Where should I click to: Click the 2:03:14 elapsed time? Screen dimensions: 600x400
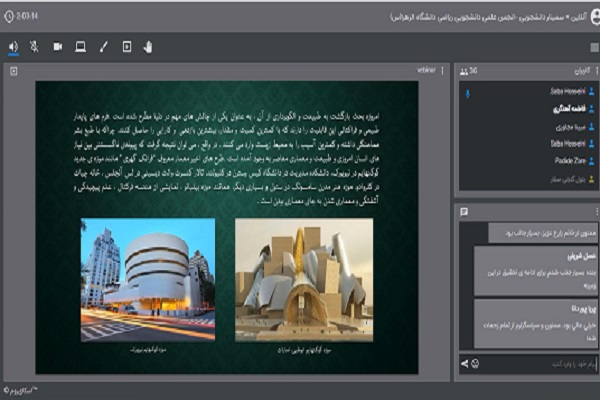pyautogui.click(x=27, y=16)
